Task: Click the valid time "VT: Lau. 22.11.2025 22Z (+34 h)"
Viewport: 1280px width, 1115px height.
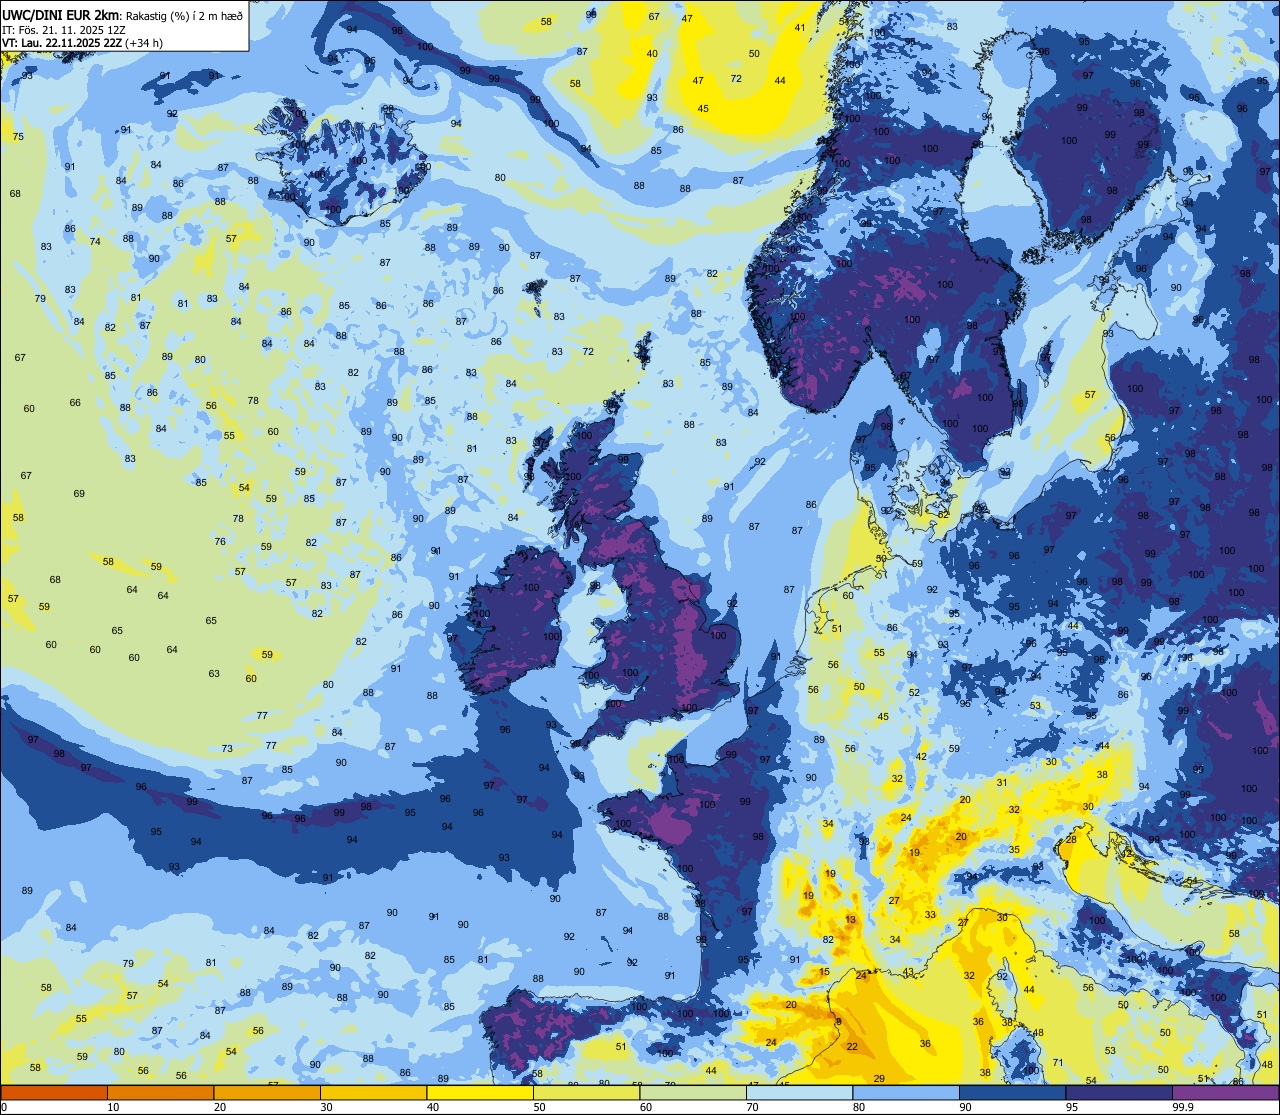Action: [82, 43]
